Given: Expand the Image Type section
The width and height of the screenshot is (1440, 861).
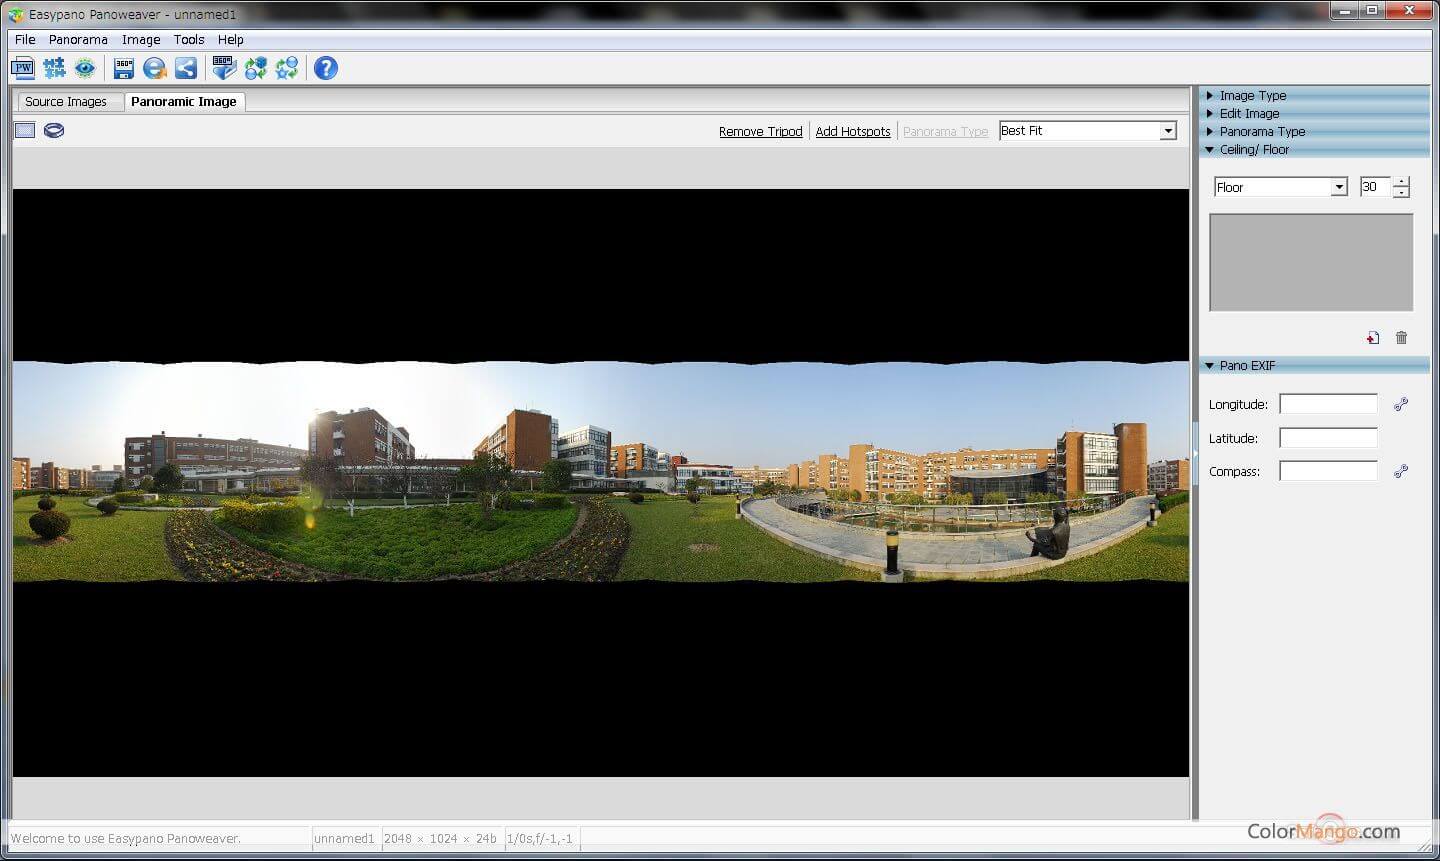Looking at the screenshot, I should [1252, 96].
